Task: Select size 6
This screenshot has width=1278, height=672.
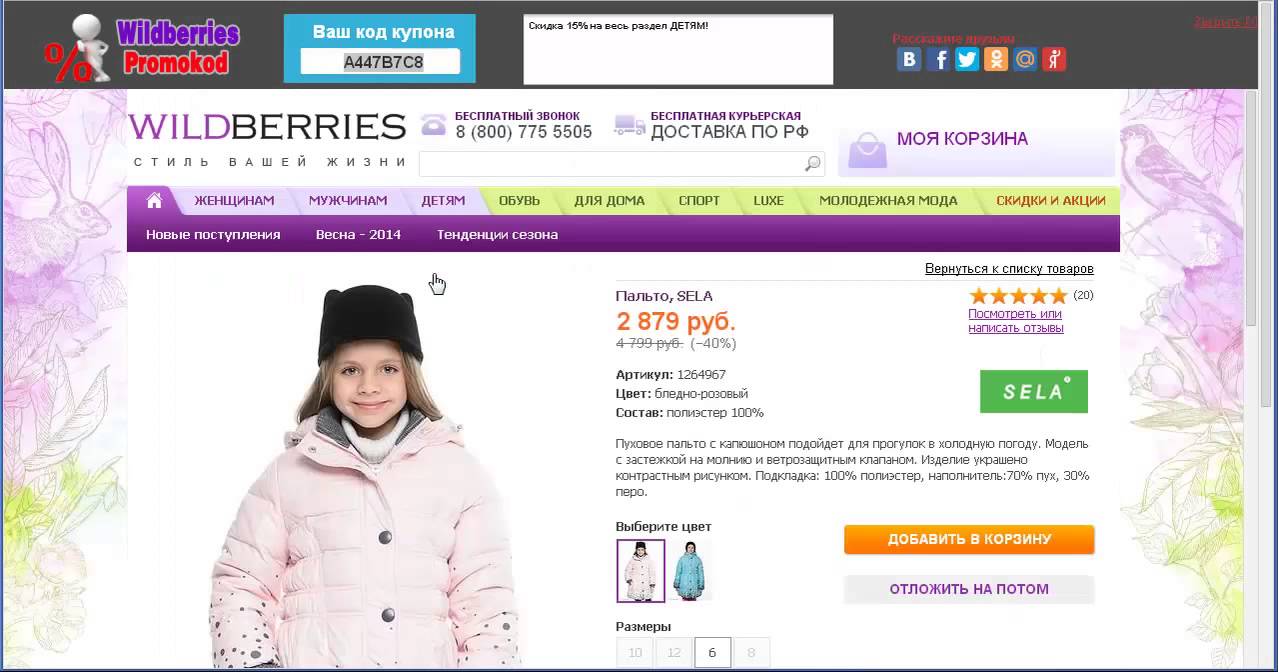Action: click(x=713, y=653)
